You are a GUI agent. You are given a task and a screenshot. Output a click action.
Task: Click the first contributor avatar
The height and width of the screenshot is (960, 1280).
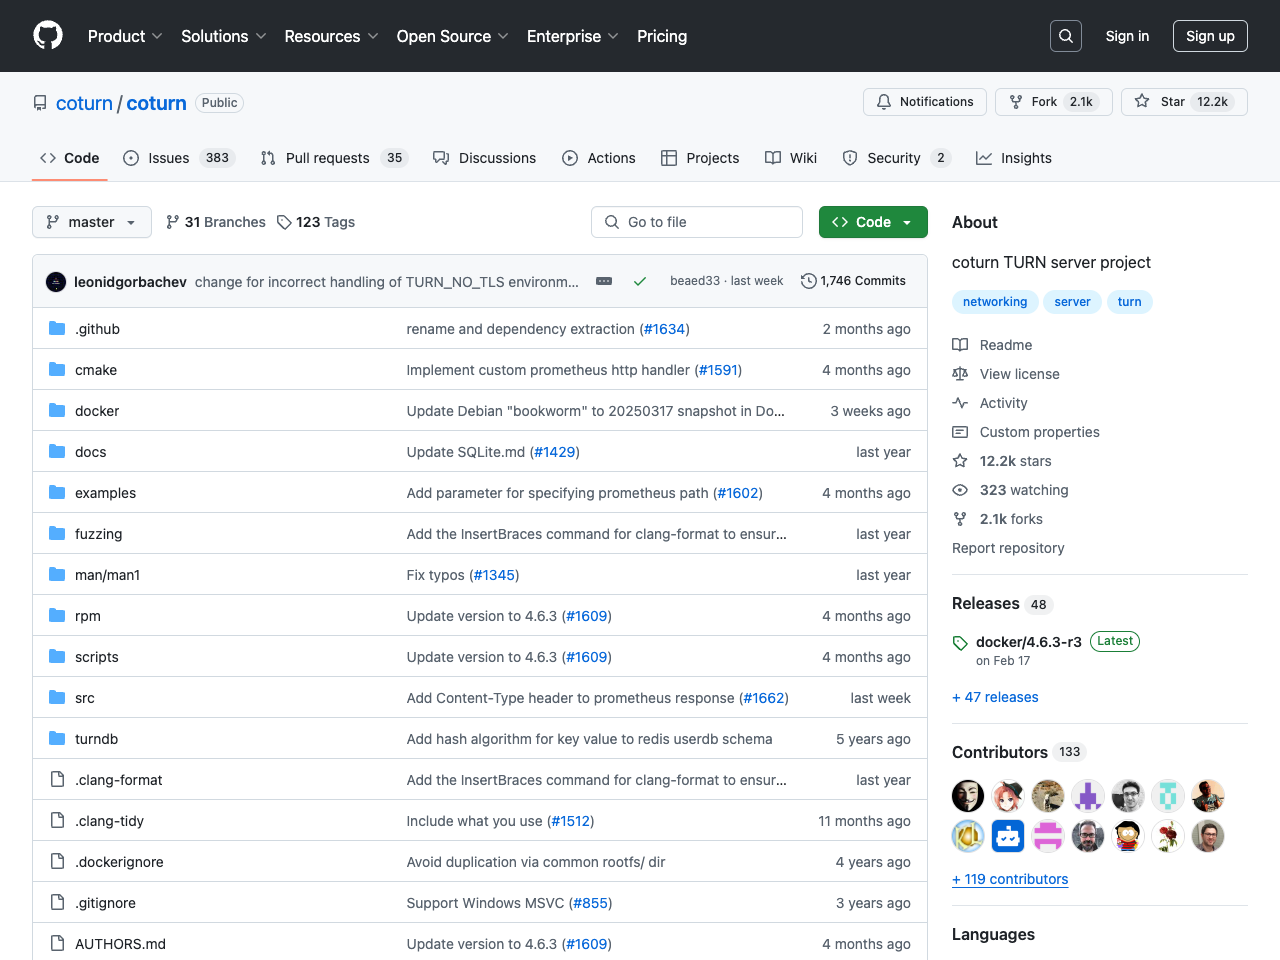[968, 796]
